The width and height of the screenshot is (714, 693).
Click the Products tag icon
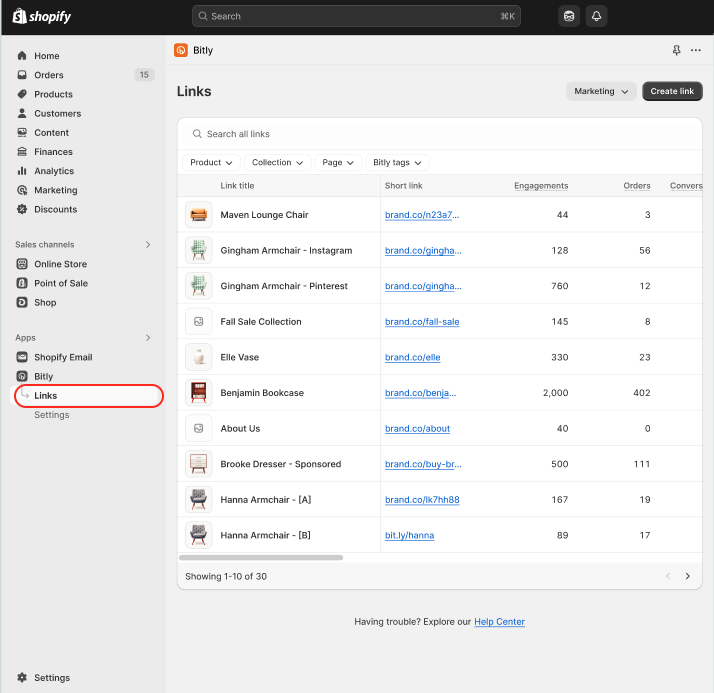[22, 94]
